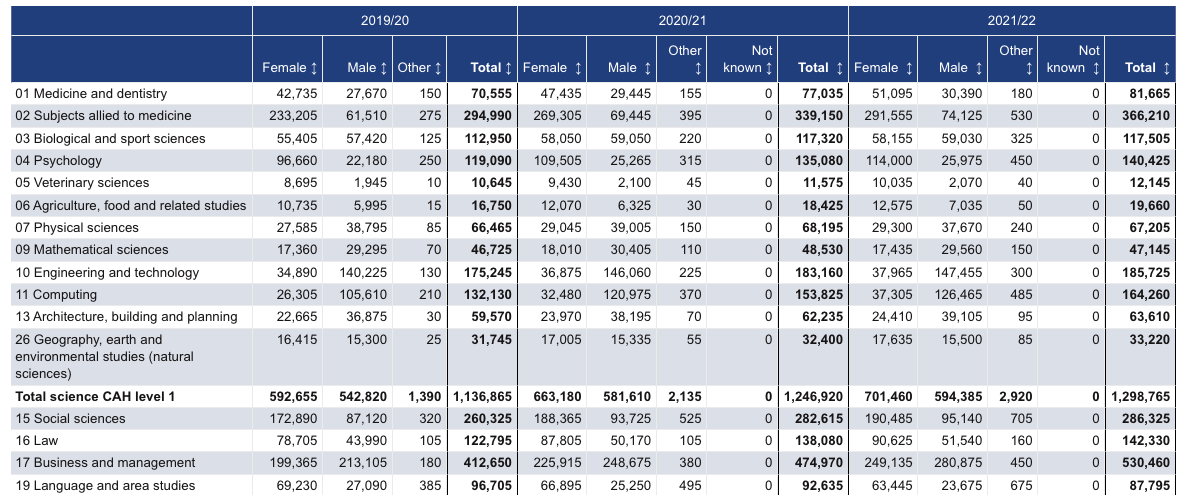Image resolution: width=1187 pixels, height=495 pixels.
Task: Click Computing male value 126,465
Action: [958, 294]
